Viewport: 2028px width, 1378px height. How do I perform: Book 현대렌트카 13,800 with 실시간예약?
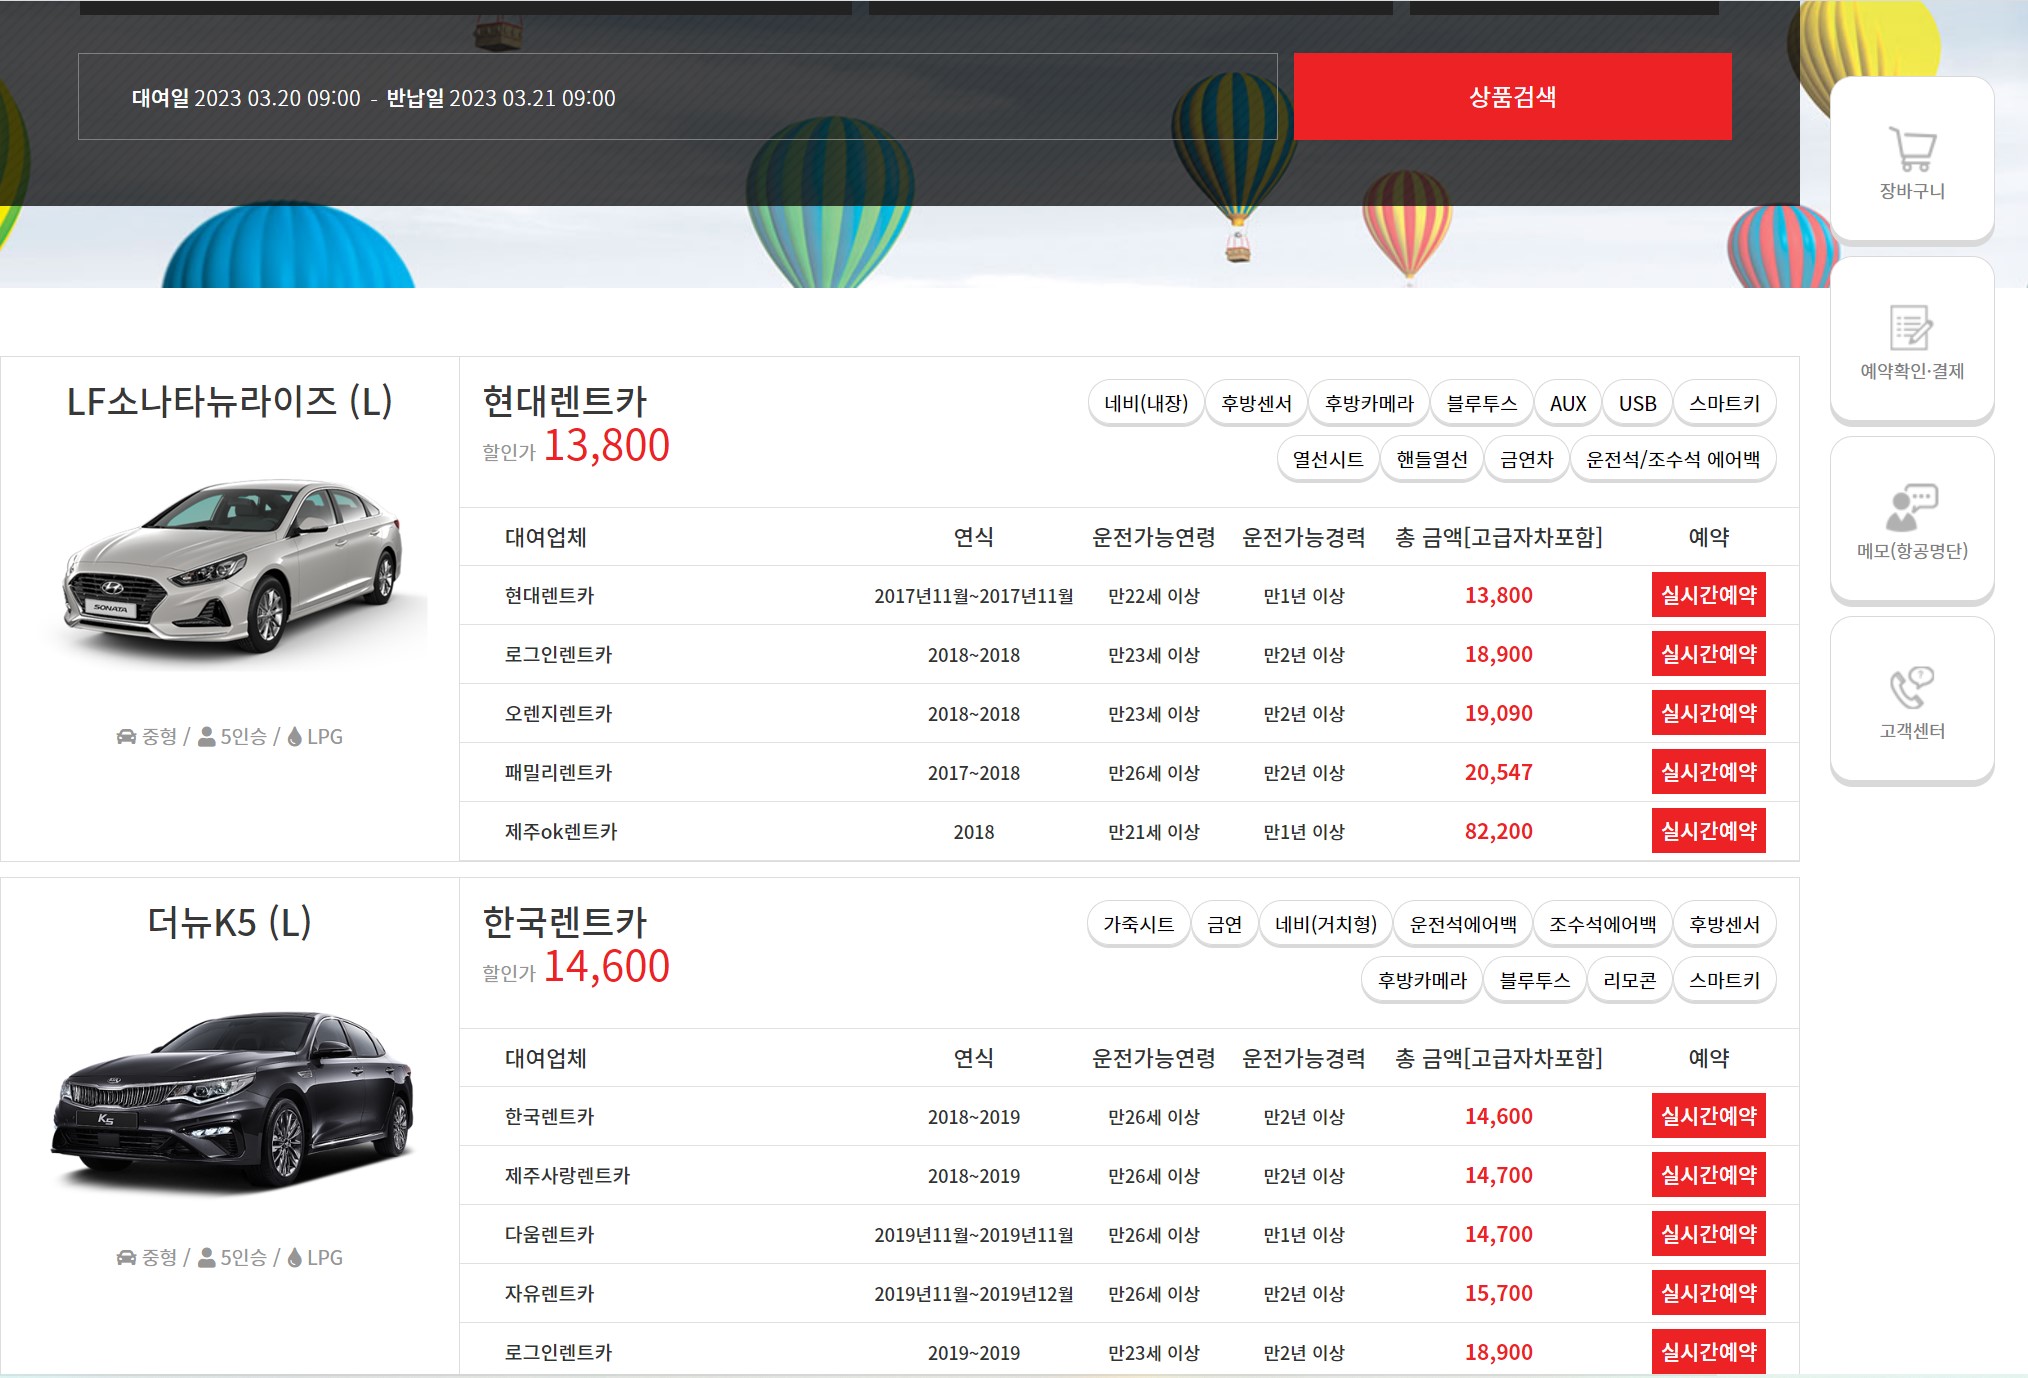pyautogui.click(x=1708, y=595)
